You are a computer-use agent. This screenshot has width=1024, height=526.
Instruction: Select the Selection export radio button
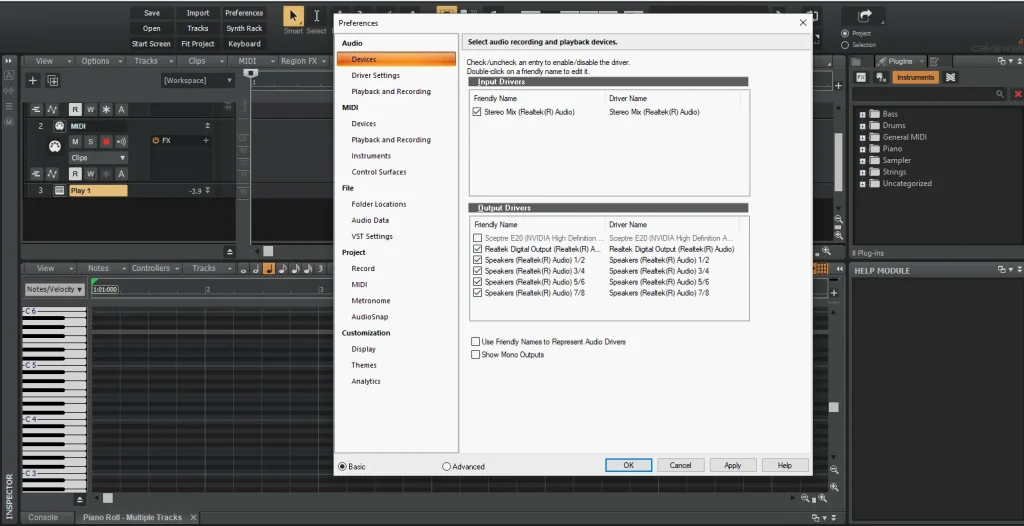click(x=845, y=45)
